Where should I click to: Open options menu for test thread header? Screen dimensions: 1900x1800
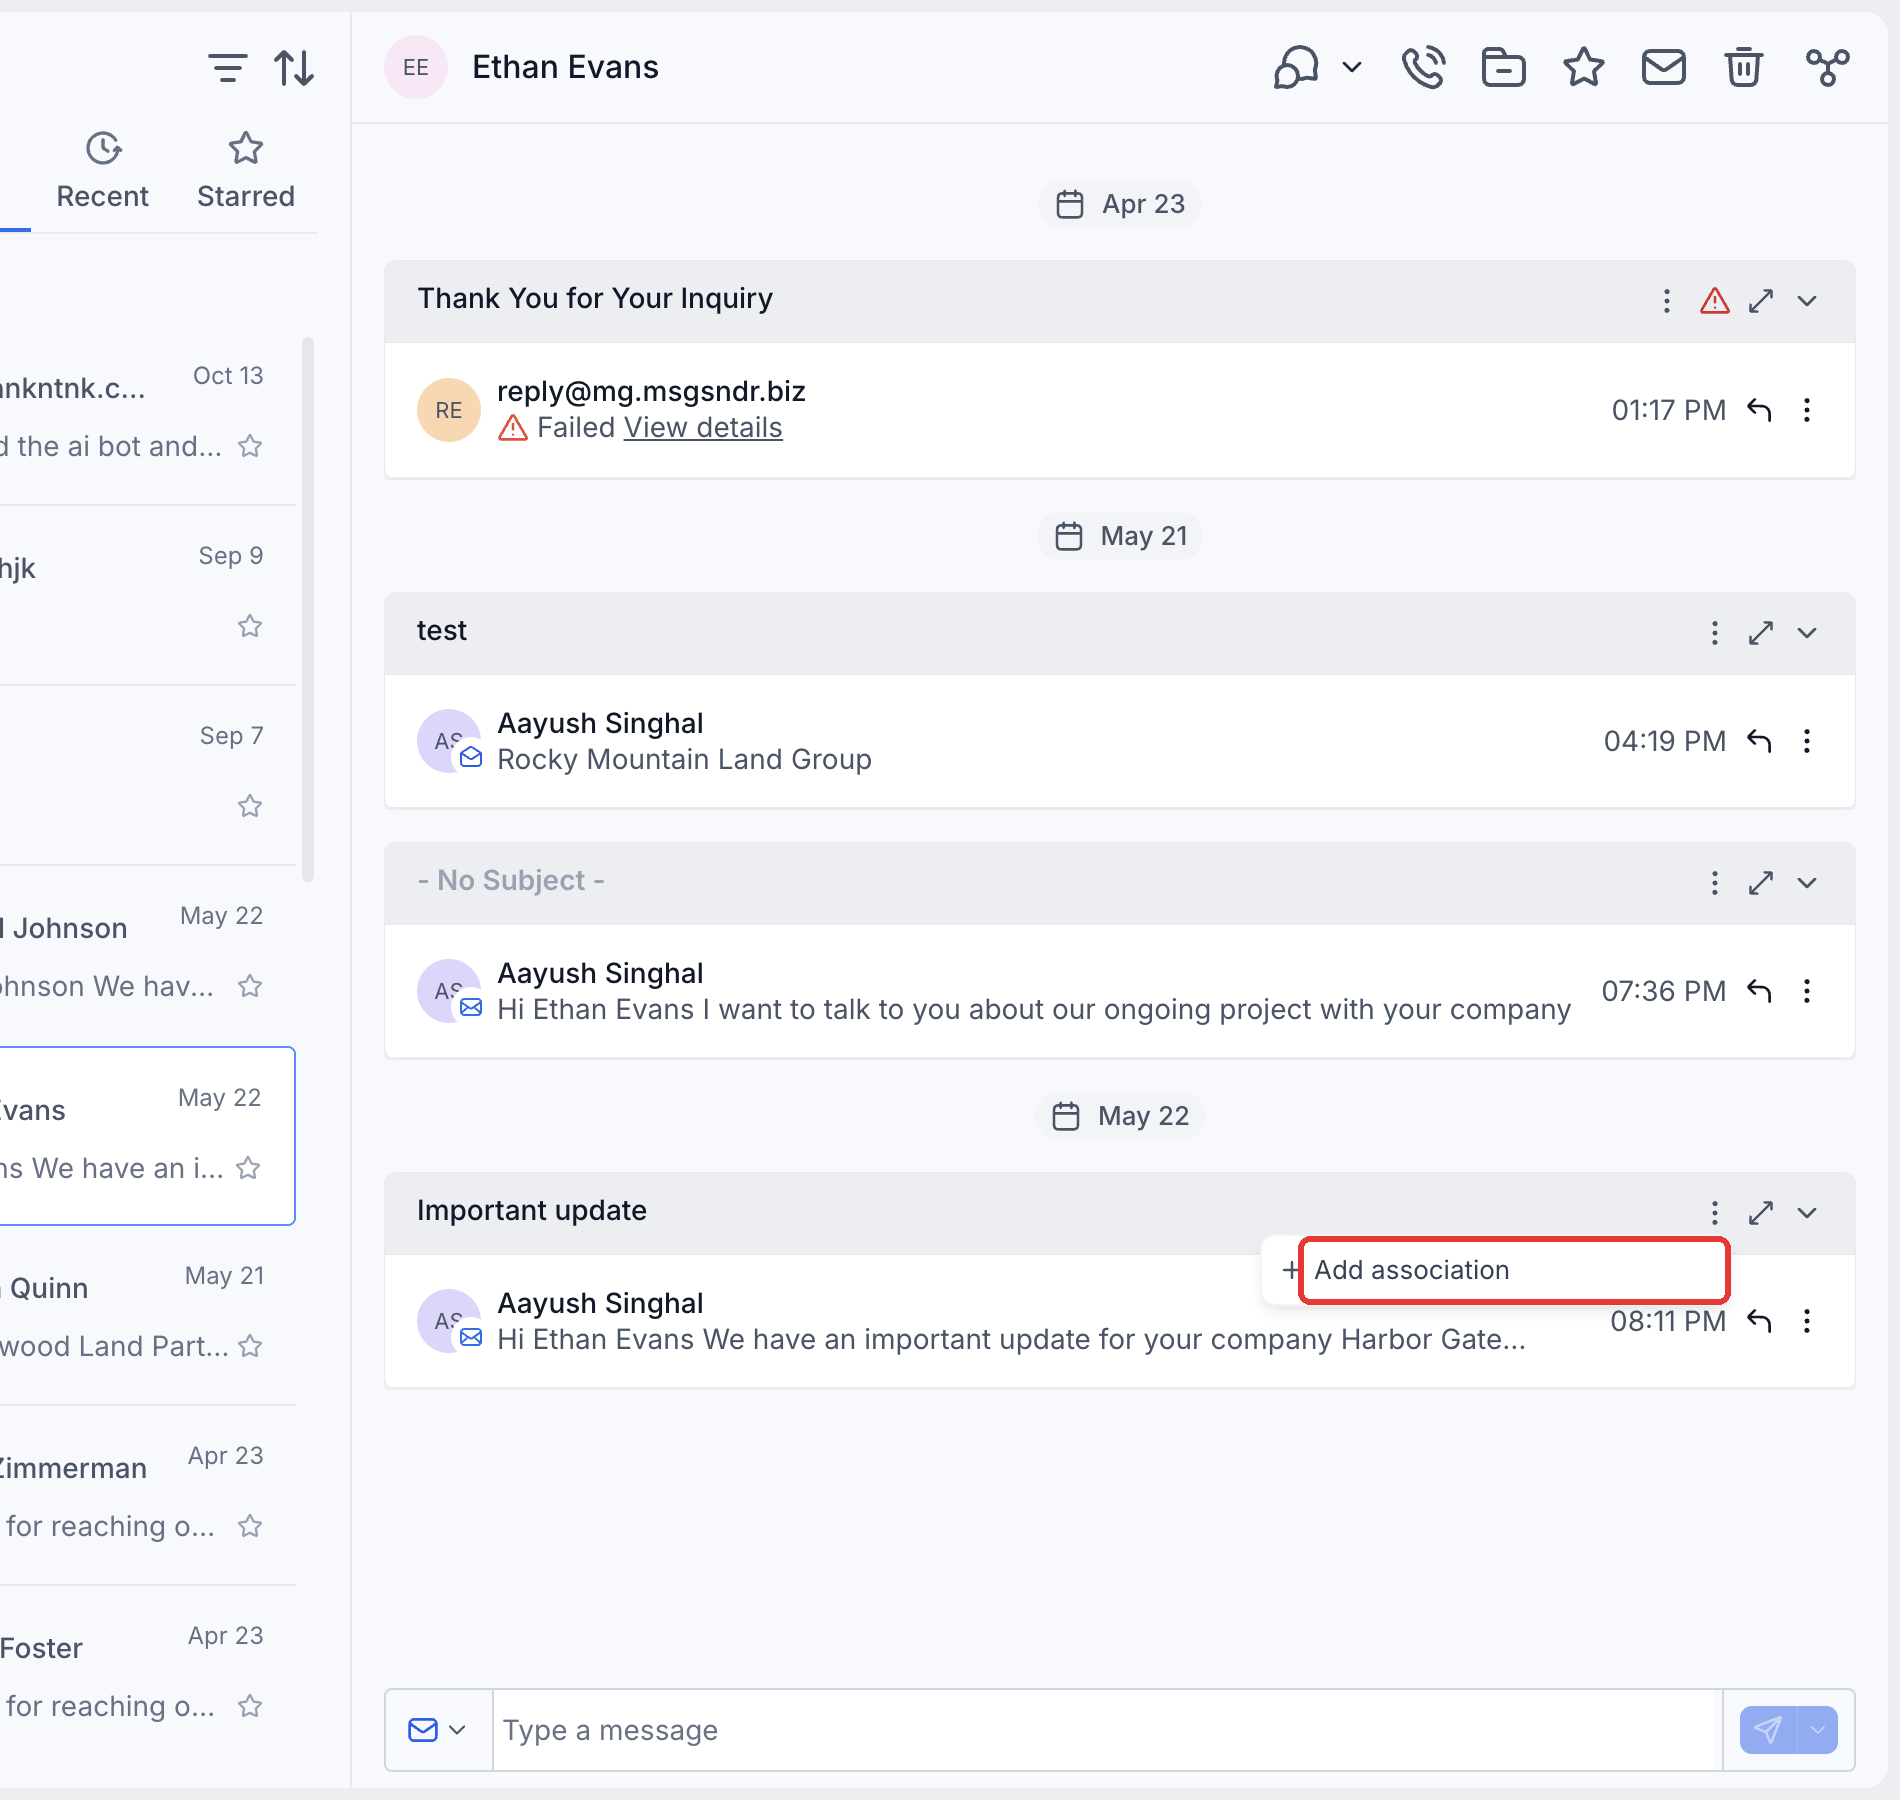coord(1714,633)
